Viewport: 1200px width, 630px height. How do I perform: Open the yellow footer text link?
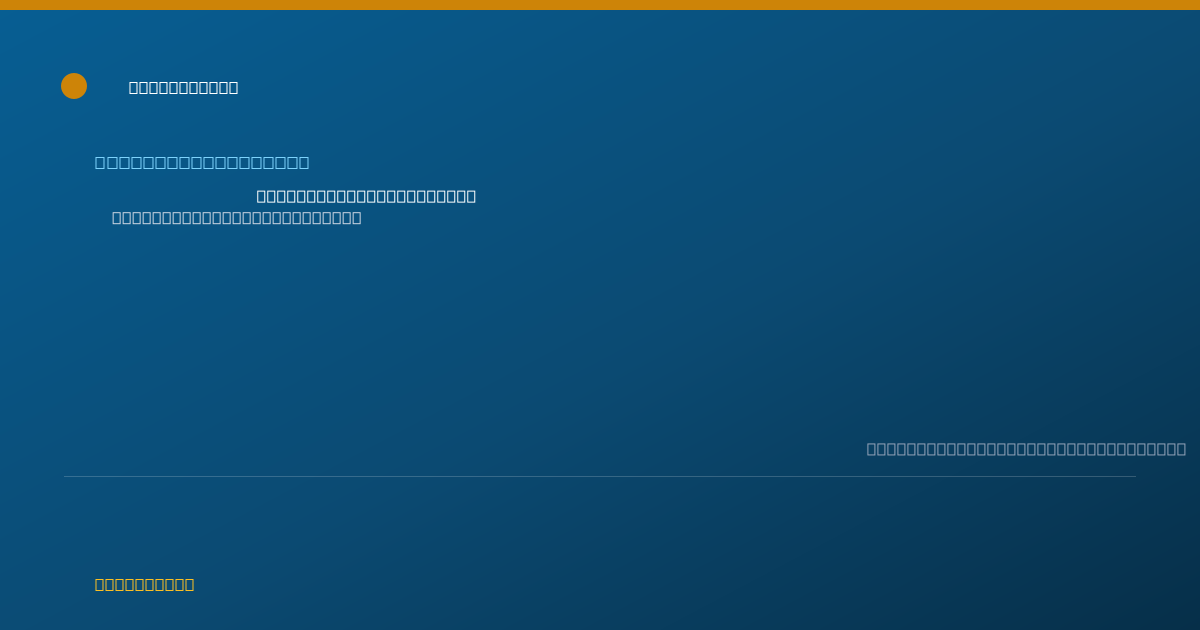click(145, 585)
